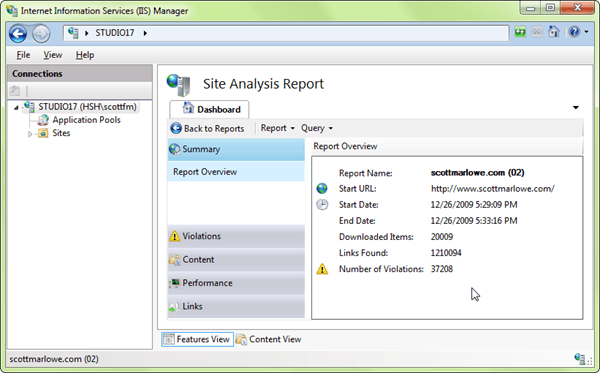Click the Number of Violations value 37208
The width and height of the screenshot is (600, 373).
442,269
